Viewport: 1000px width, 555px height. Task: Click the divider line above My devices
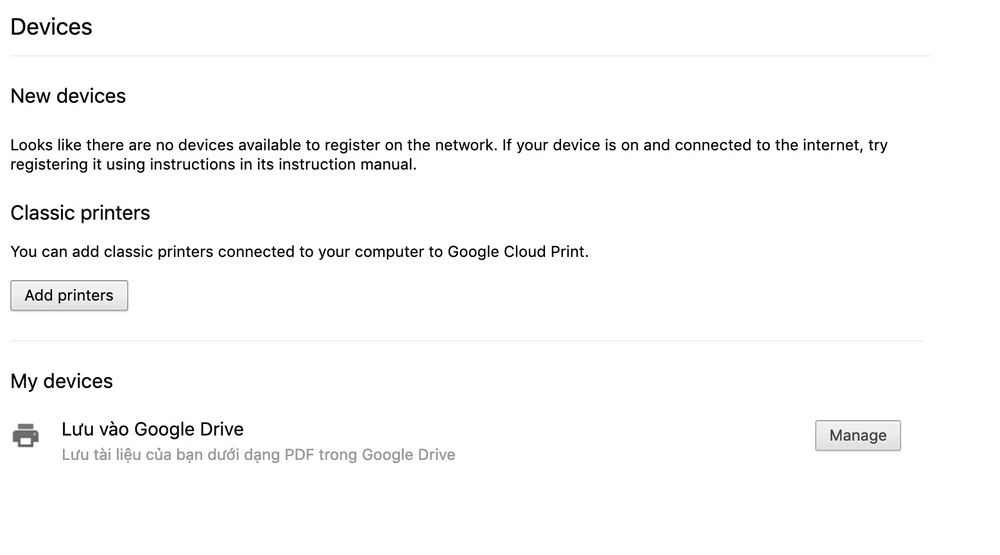pos(465,341)
